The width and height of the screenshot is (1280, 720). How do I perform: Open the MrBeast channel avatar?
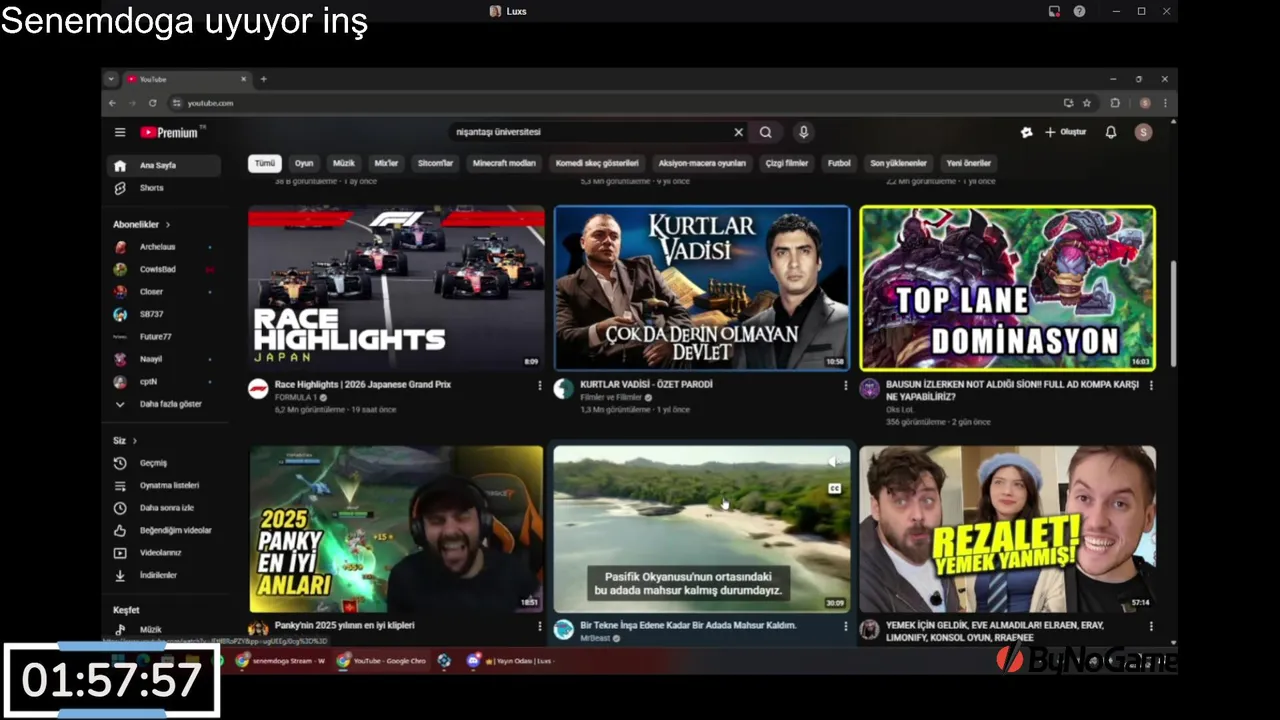point(564,630)
